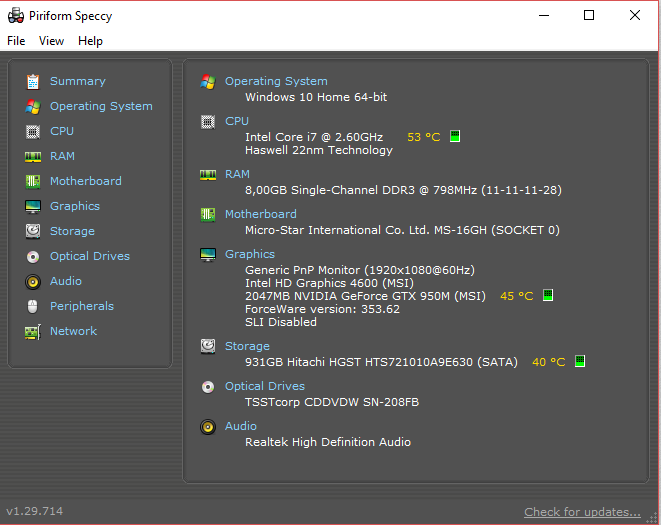
Task: Click the Motherboard heading in summary pane
Action: 260,214
